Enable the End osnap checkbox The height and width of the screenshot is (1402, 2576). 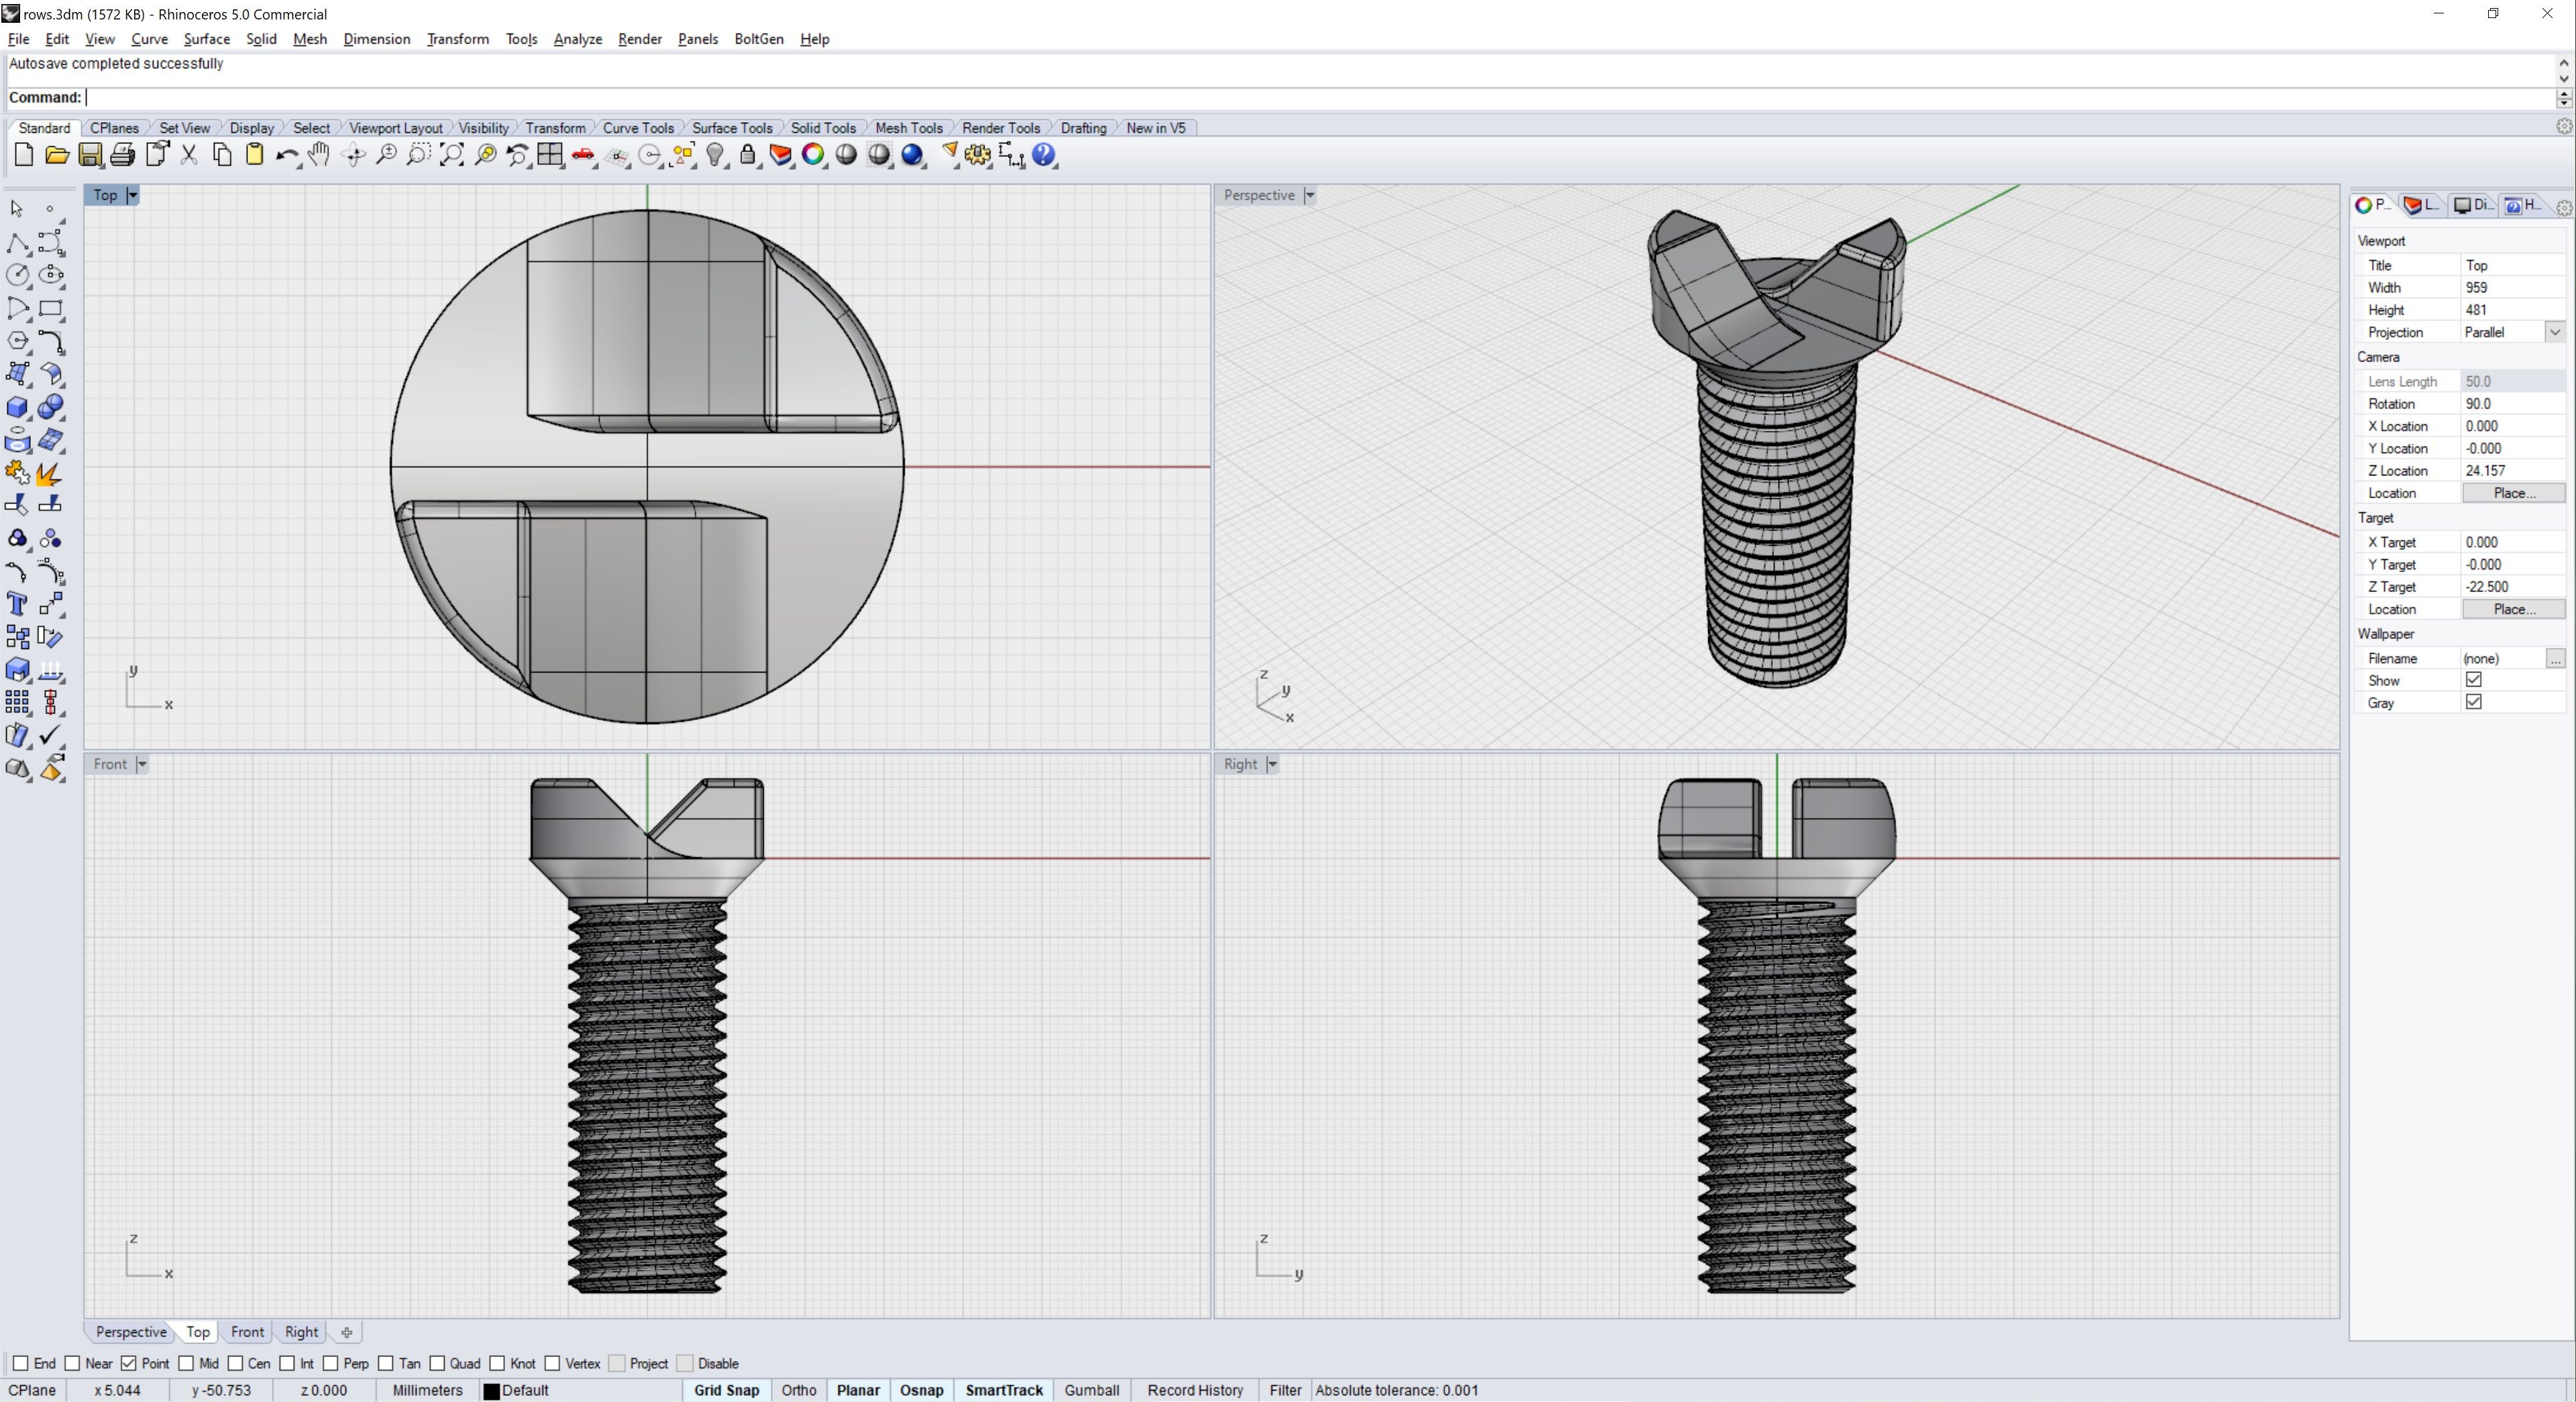pos(21,1363)
